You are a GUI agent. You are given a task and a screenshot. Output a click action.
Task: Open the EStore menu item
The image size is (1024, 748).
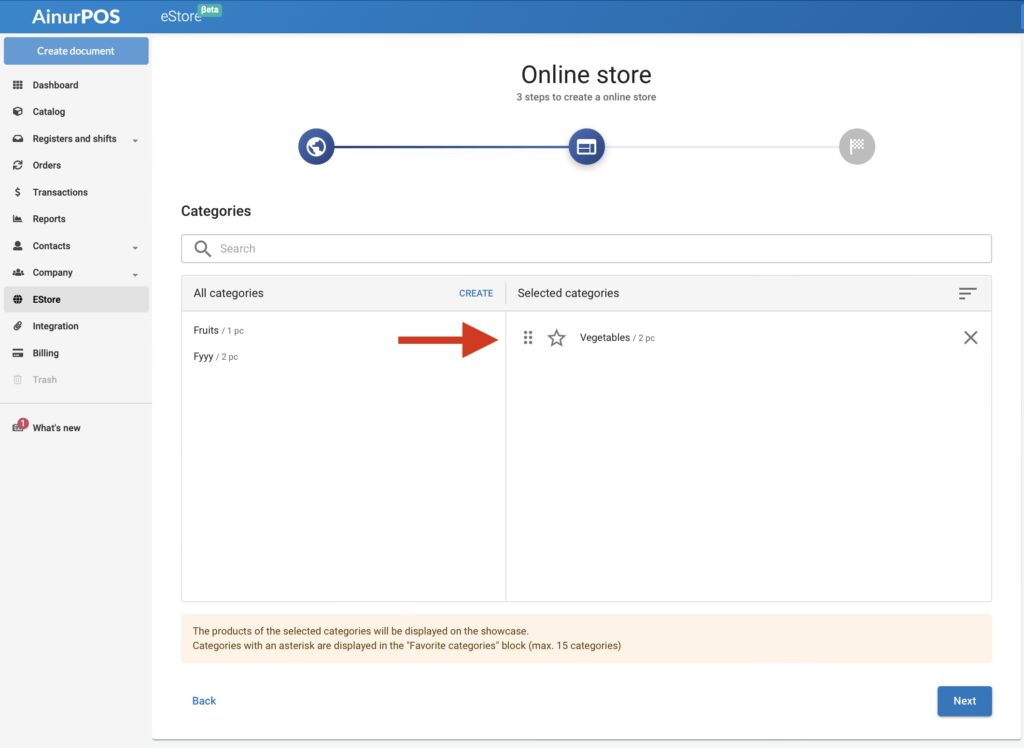pos(76,299)
